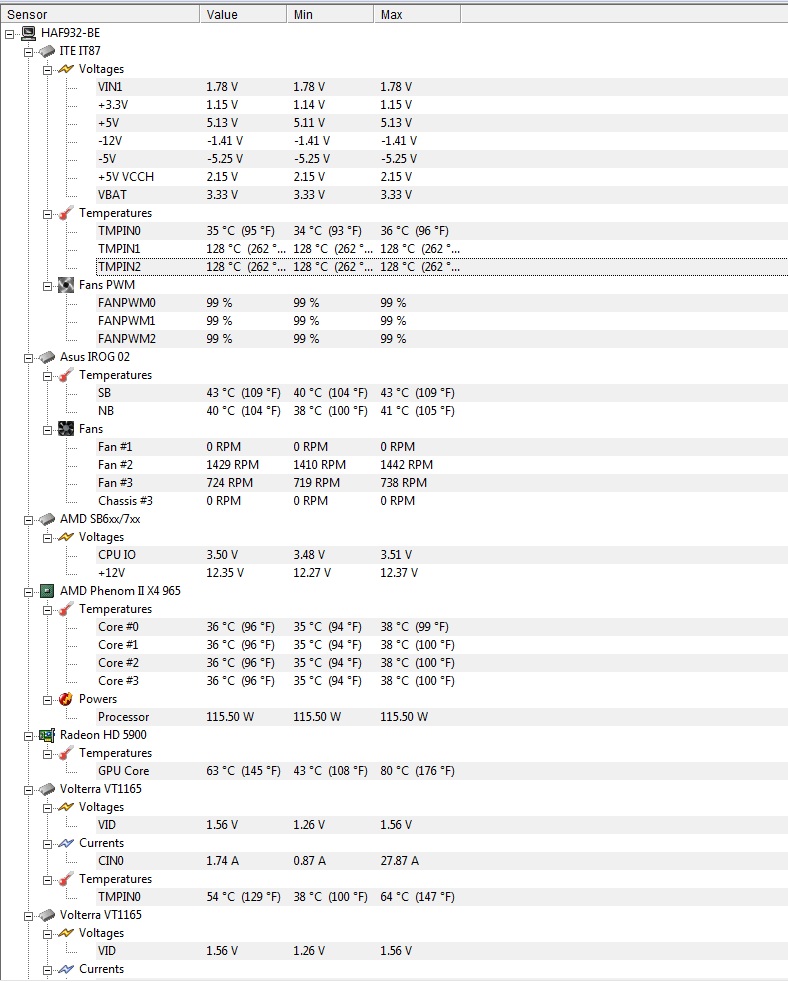Select the Core #0 temperature row

[442, 627]
